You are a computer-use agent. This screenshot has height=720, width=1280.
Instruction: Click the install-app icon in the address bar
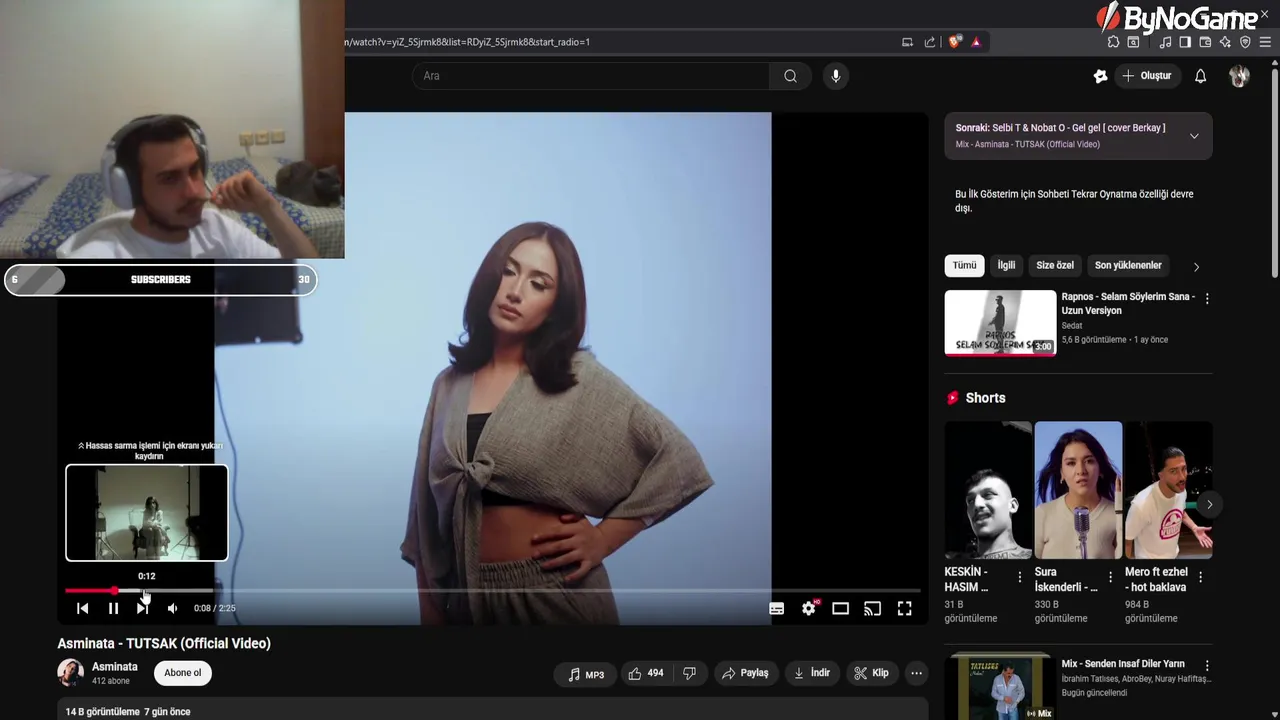click(x=907, y=42)
